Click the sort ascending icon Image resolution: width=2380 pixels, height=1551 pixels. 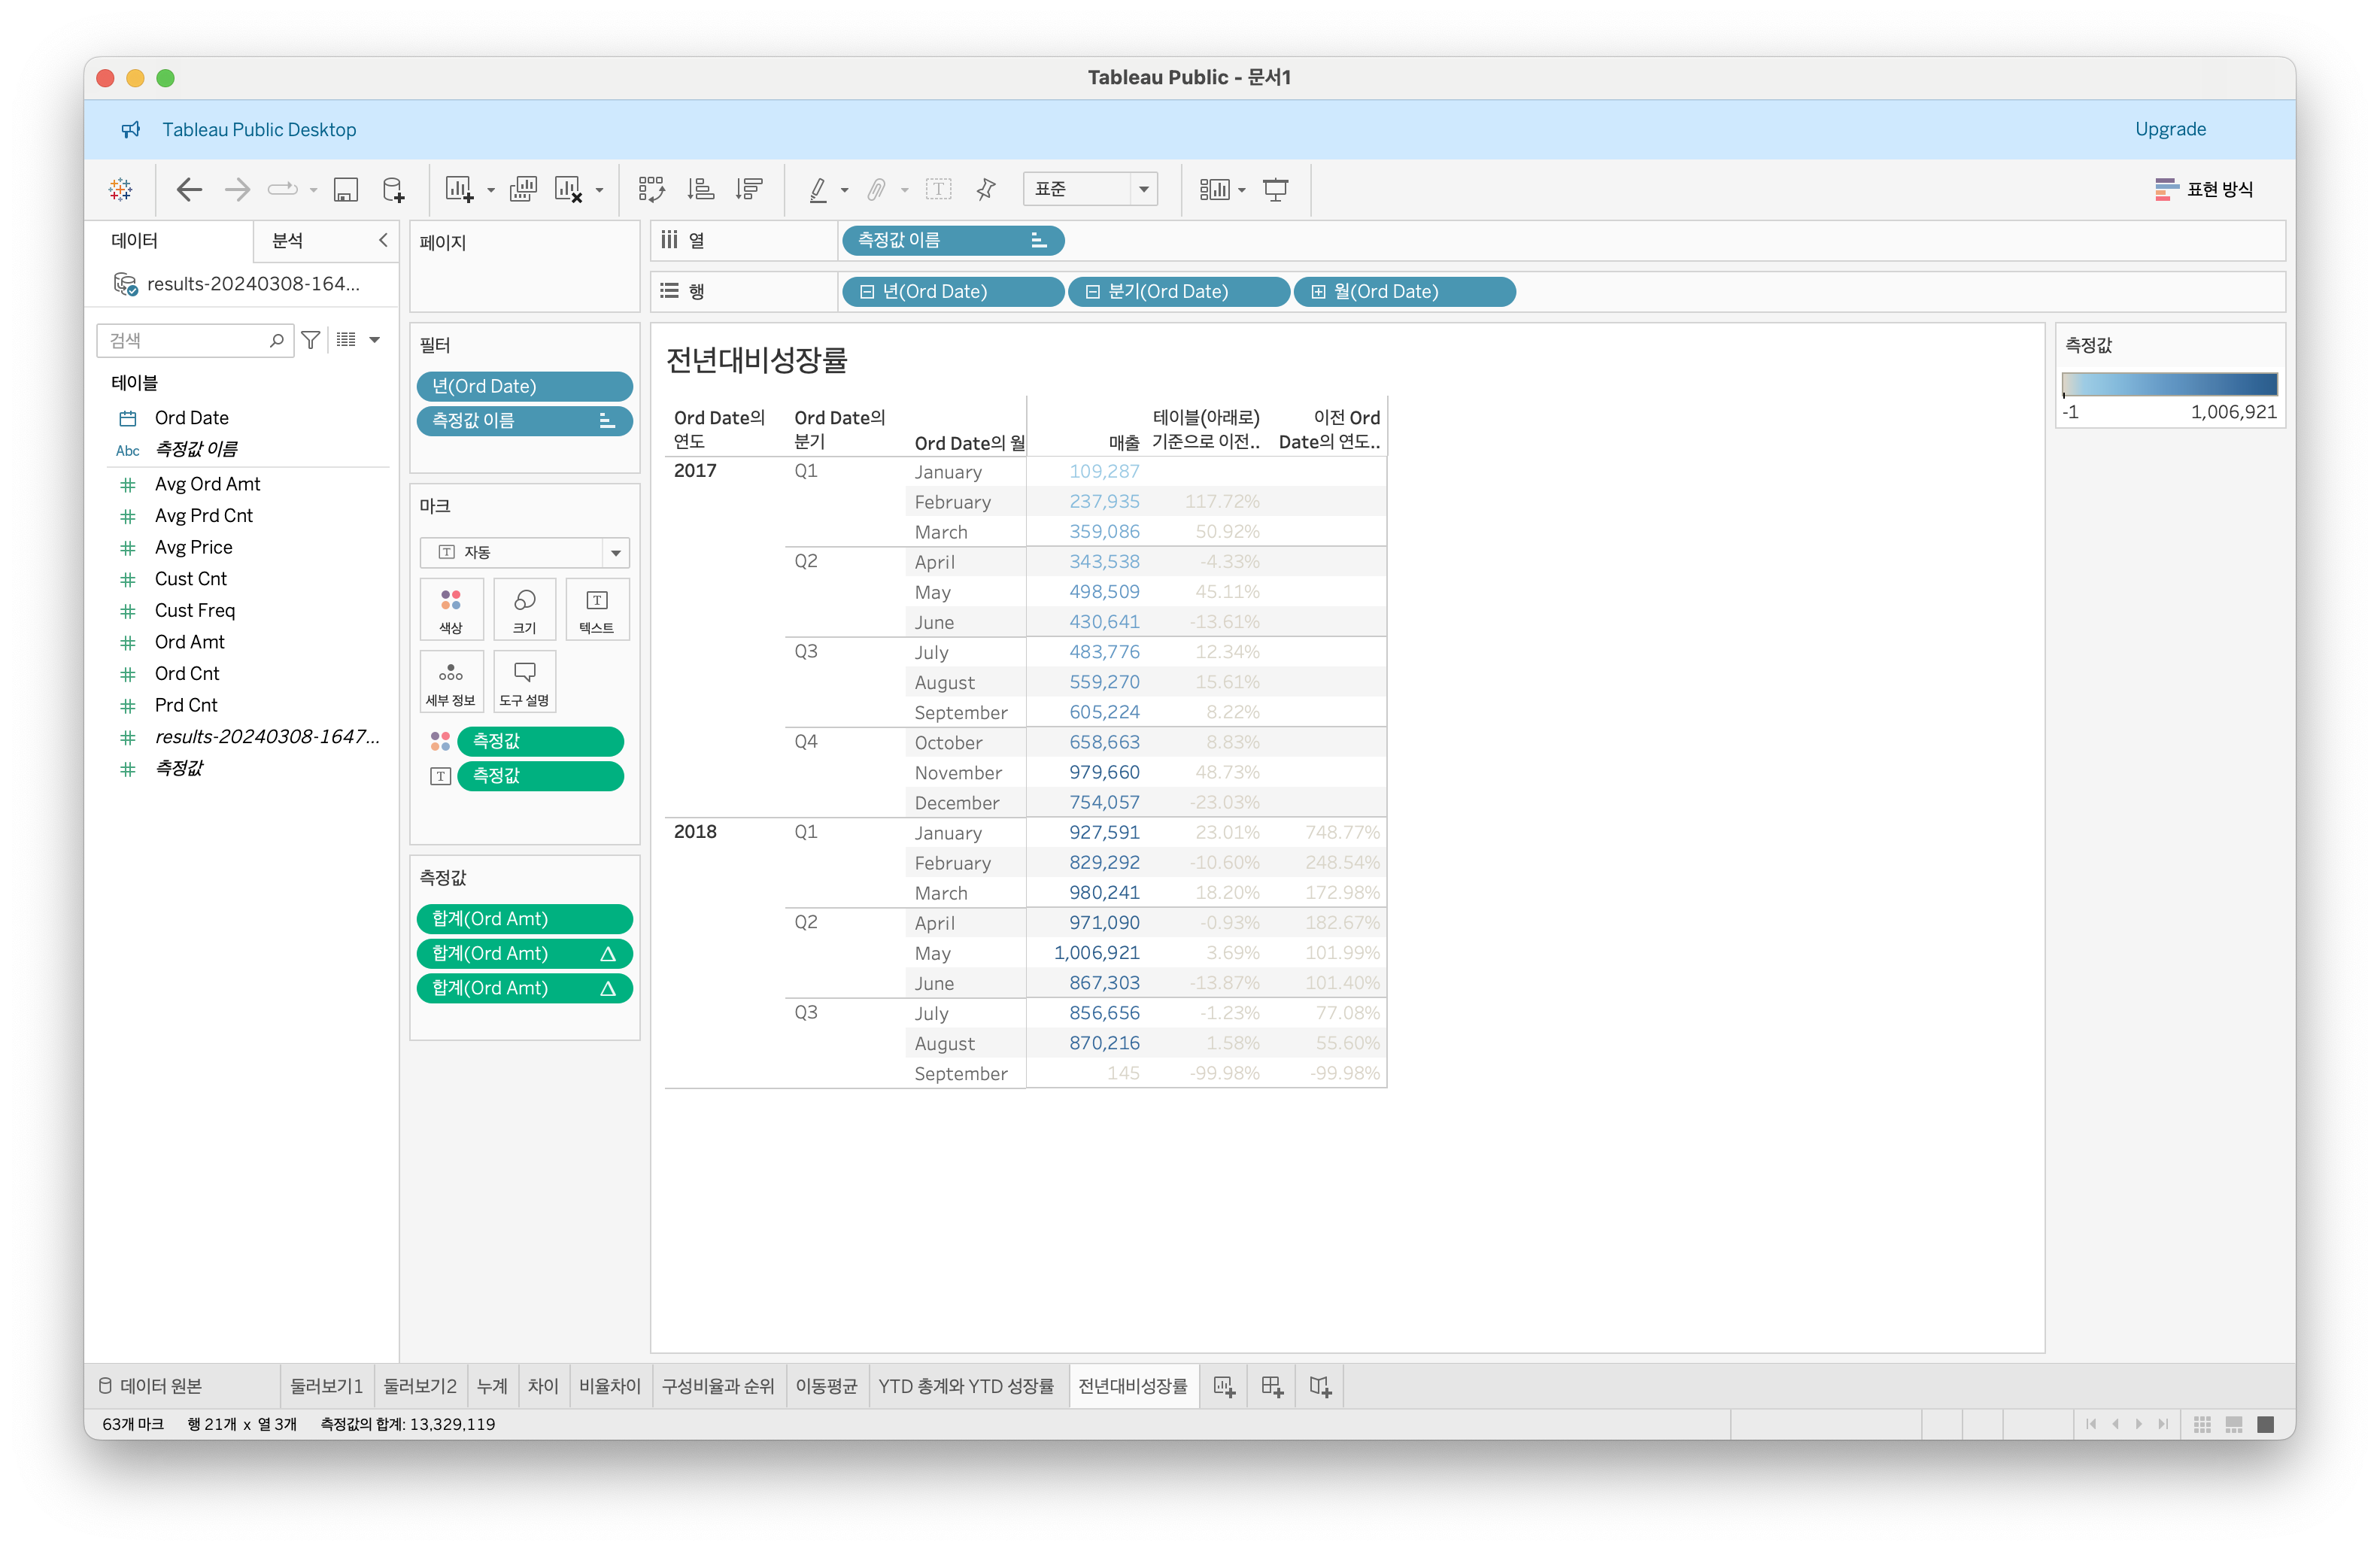pos(701,189)
